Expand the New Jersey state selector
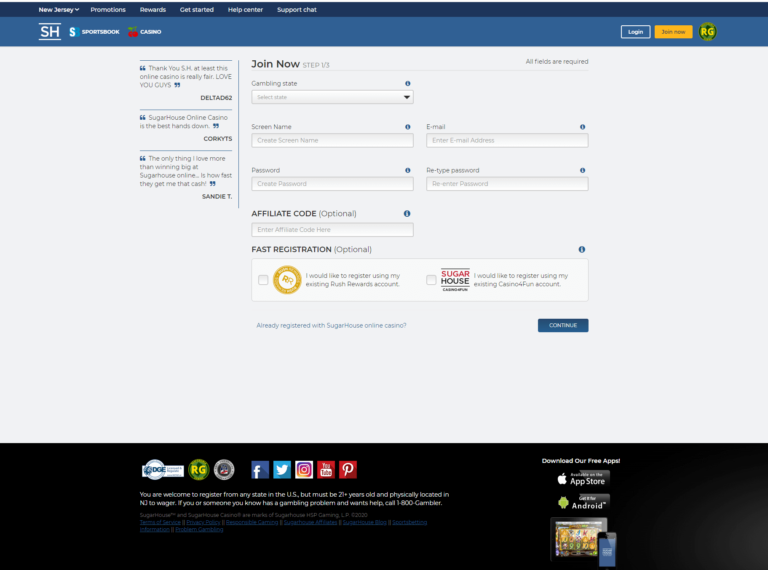Screen dimensions: 768x570 [59, 9]
